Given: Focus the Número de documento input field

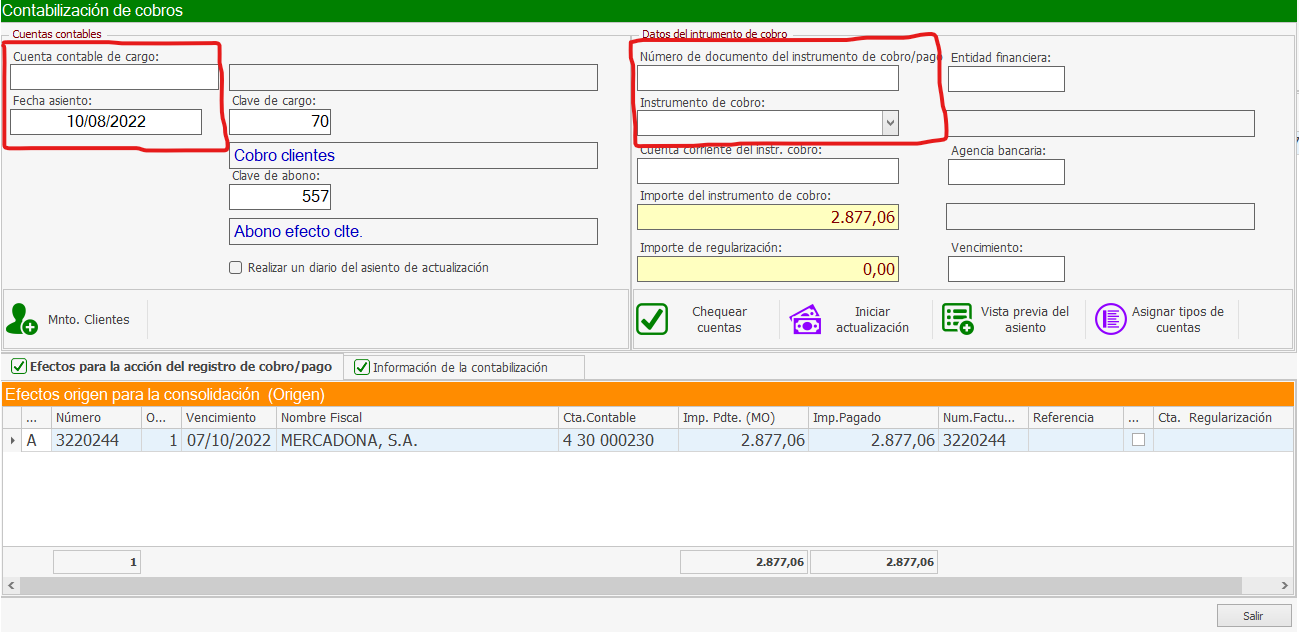Looking at the screenshot, I should pos(767,78).
